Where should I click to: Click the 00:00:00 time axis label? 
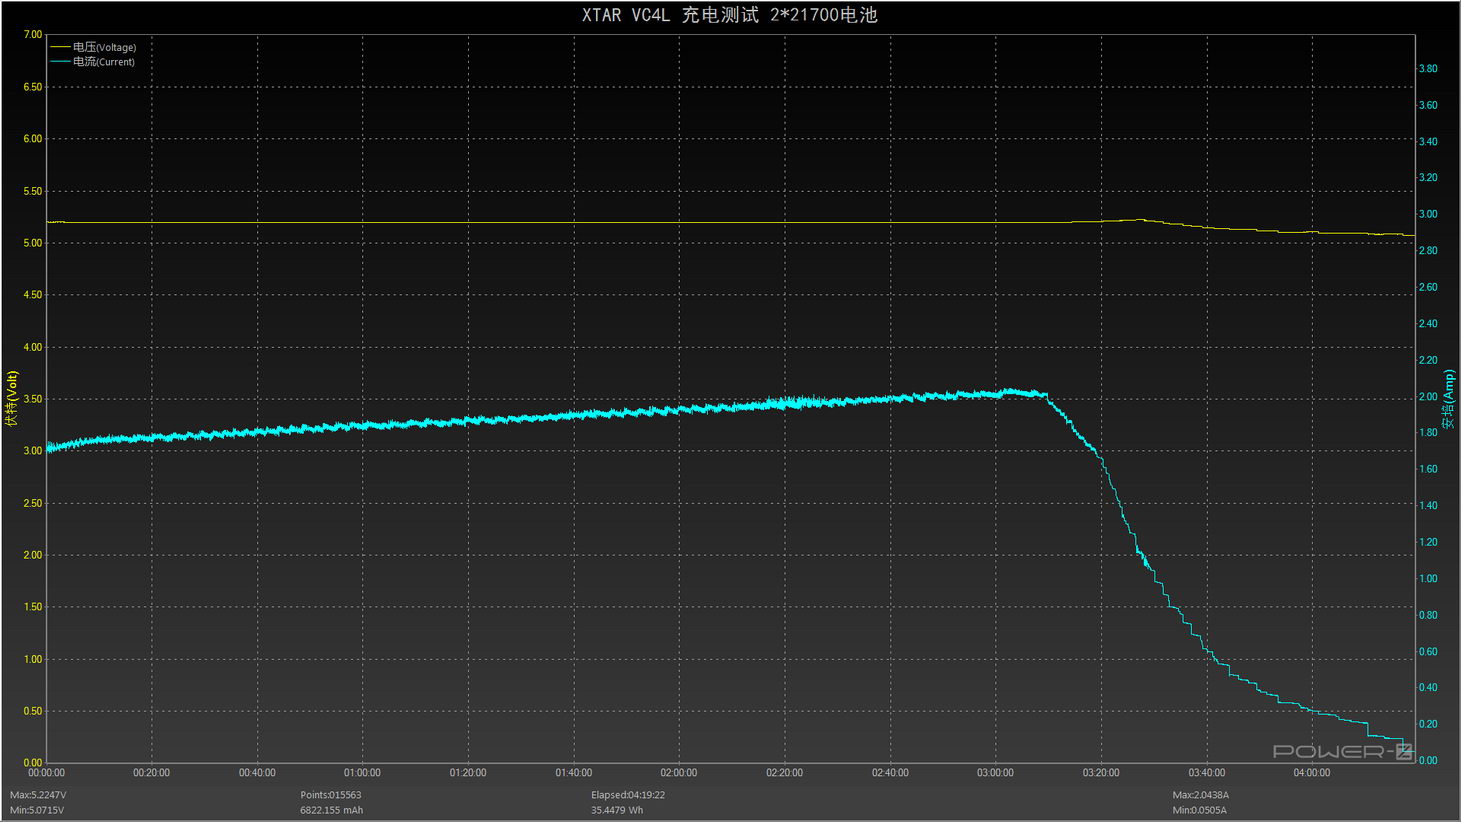click(x=46, y=773)
